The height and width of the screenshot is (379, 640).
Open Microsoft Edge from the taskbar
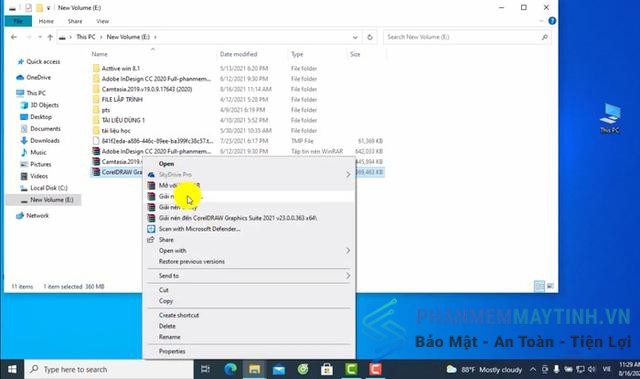coord(231,369)
